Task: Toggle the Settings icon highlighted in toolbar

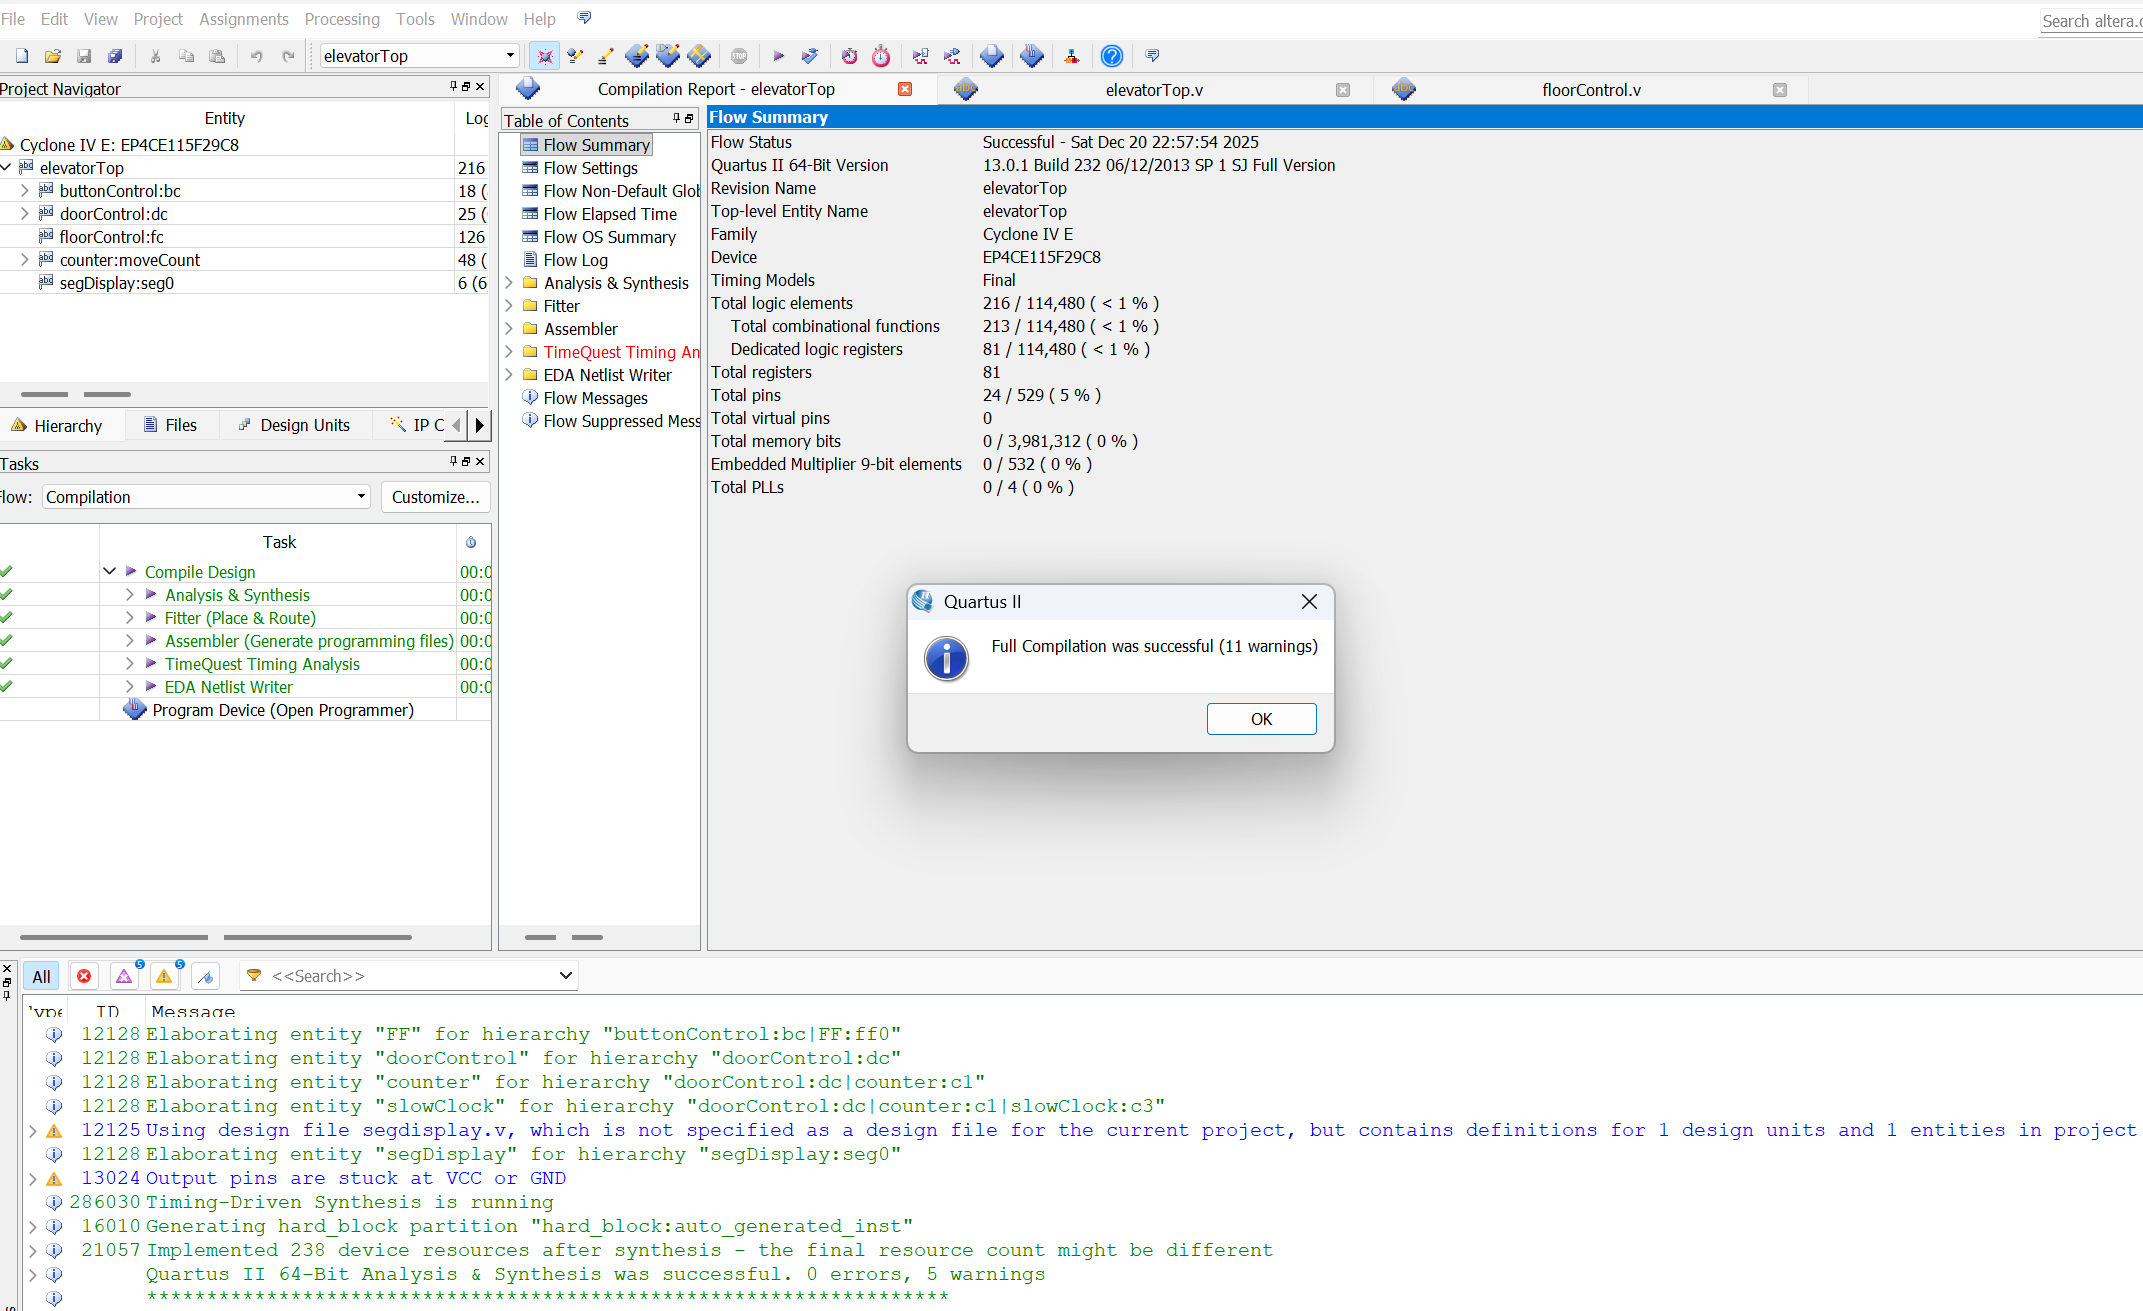Action: [545, 56]
